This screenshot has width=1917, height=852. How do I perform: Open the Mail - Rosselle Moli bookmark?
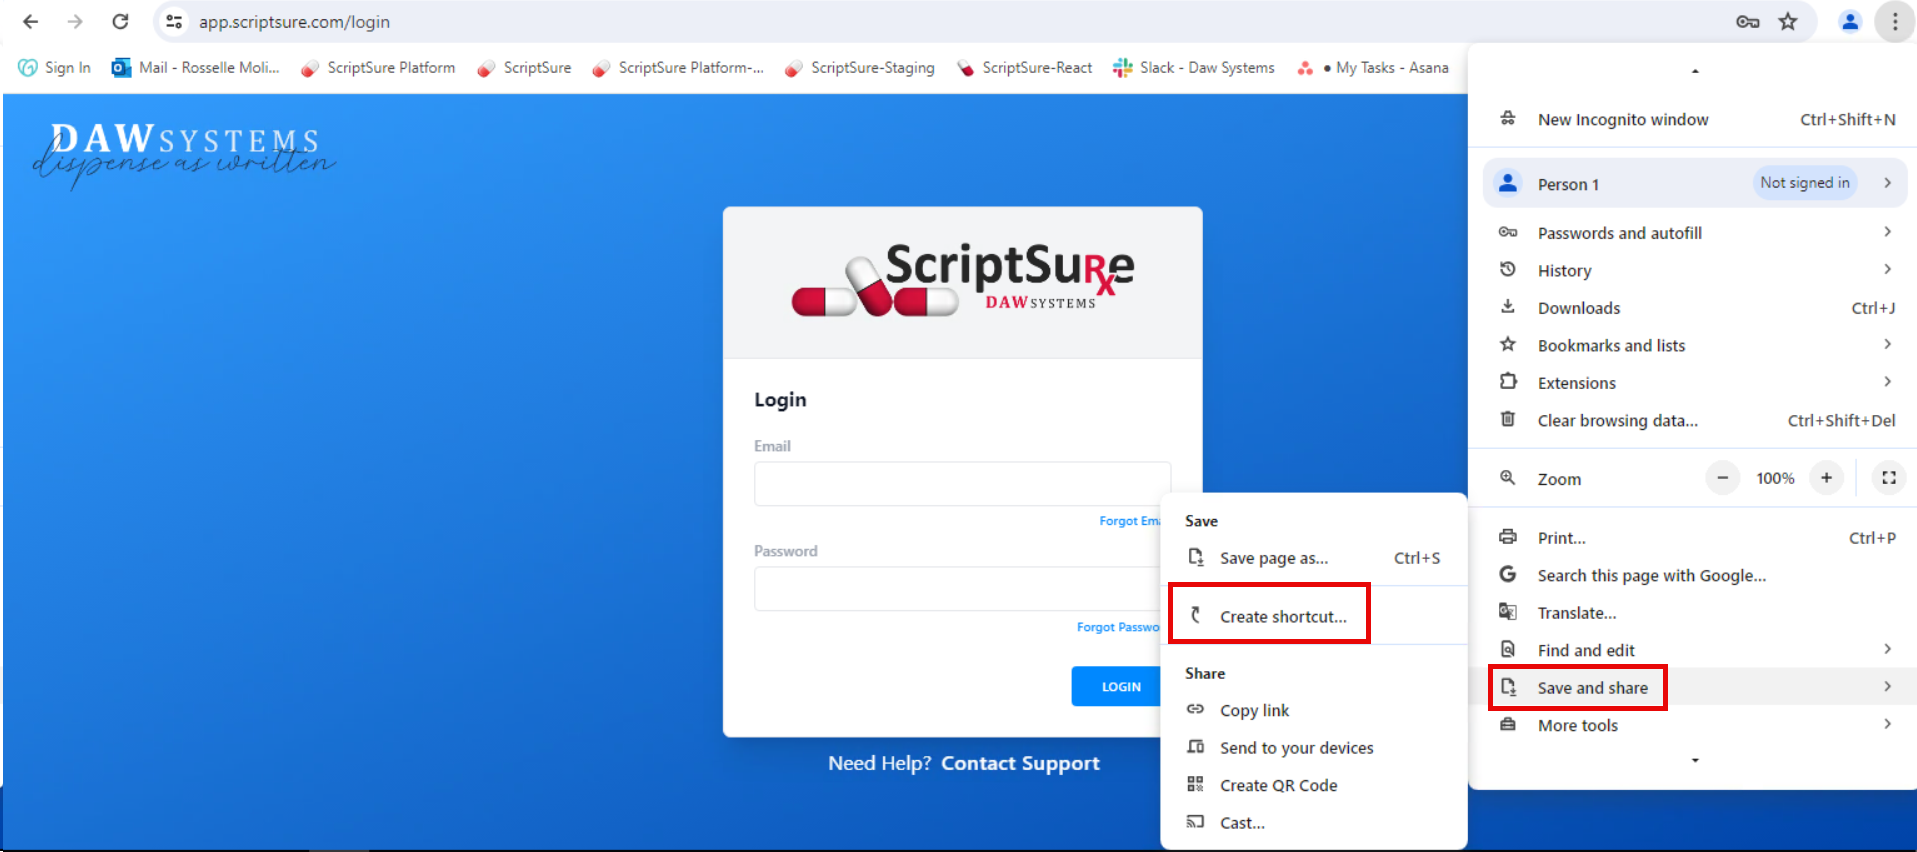pyautogui.click(x=196, y=67)
